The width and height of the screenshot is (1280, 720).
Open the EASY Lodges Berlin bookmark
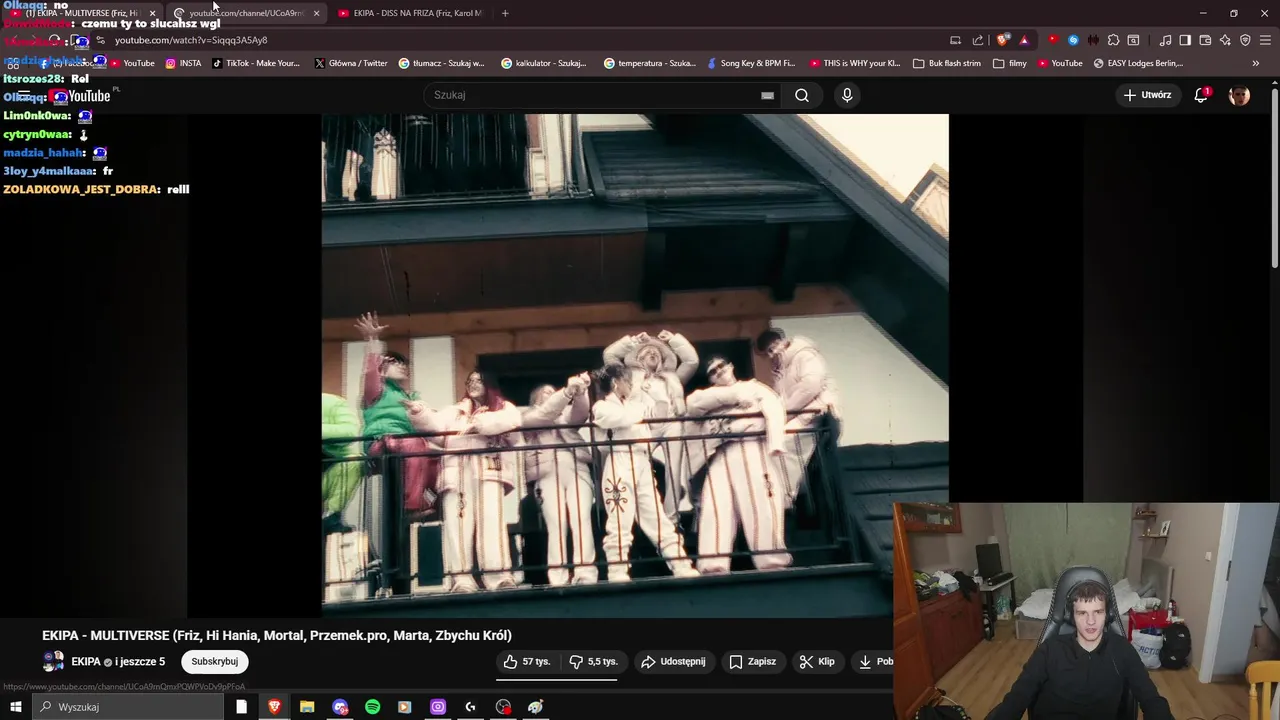(1139, 63)
